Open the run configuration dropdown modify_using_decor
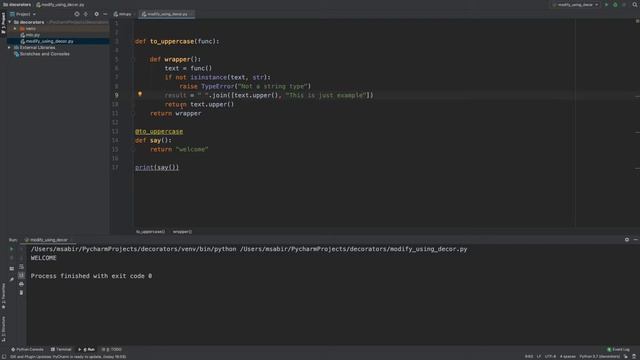The width and height of the screenshot is (640, 360). [576, 4]
